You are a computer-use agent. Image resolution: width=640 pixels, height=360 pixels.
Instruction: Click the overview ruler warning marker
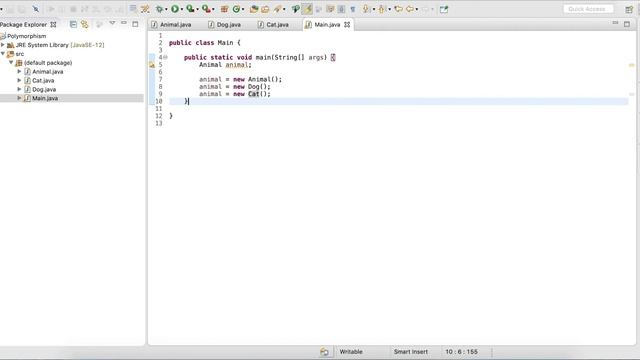(631, 65)
